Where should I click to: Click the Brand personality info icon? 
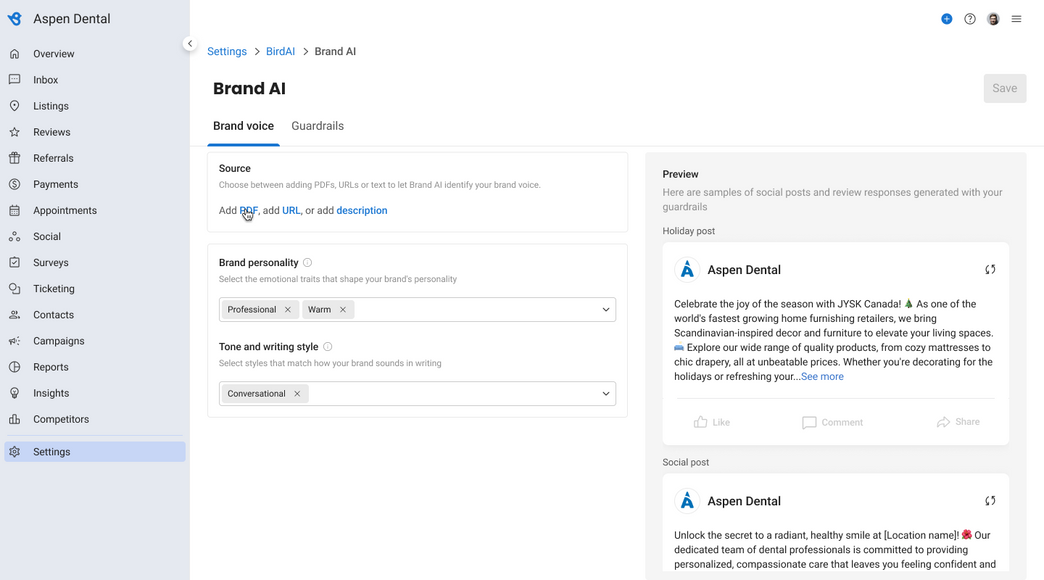pyautogui.click(x=307, y=262)
